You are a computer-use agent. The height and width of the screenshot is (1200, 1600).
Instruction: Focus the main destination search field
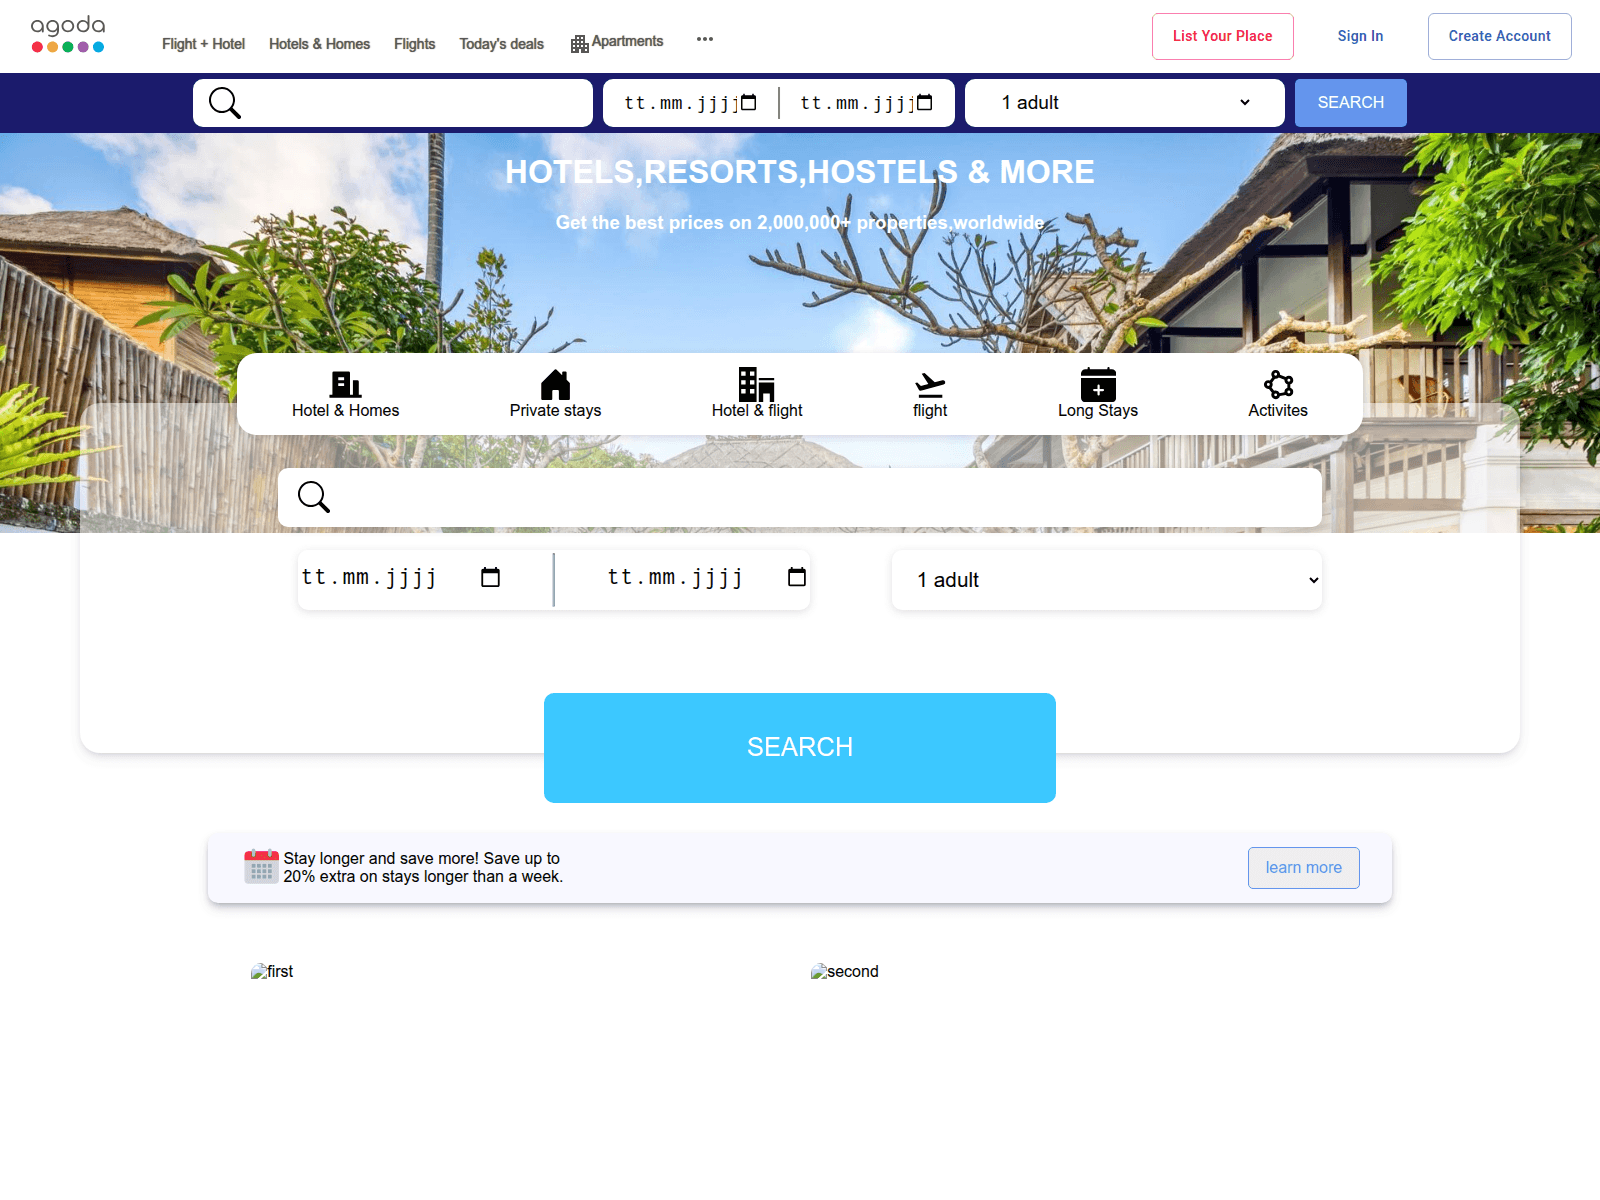point(800,497)
